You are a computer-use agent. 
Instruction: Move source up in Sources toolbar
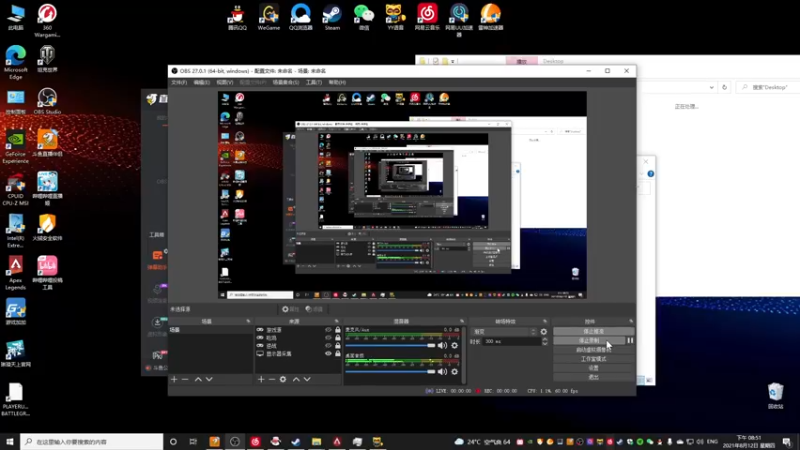[x=296, y=379]
